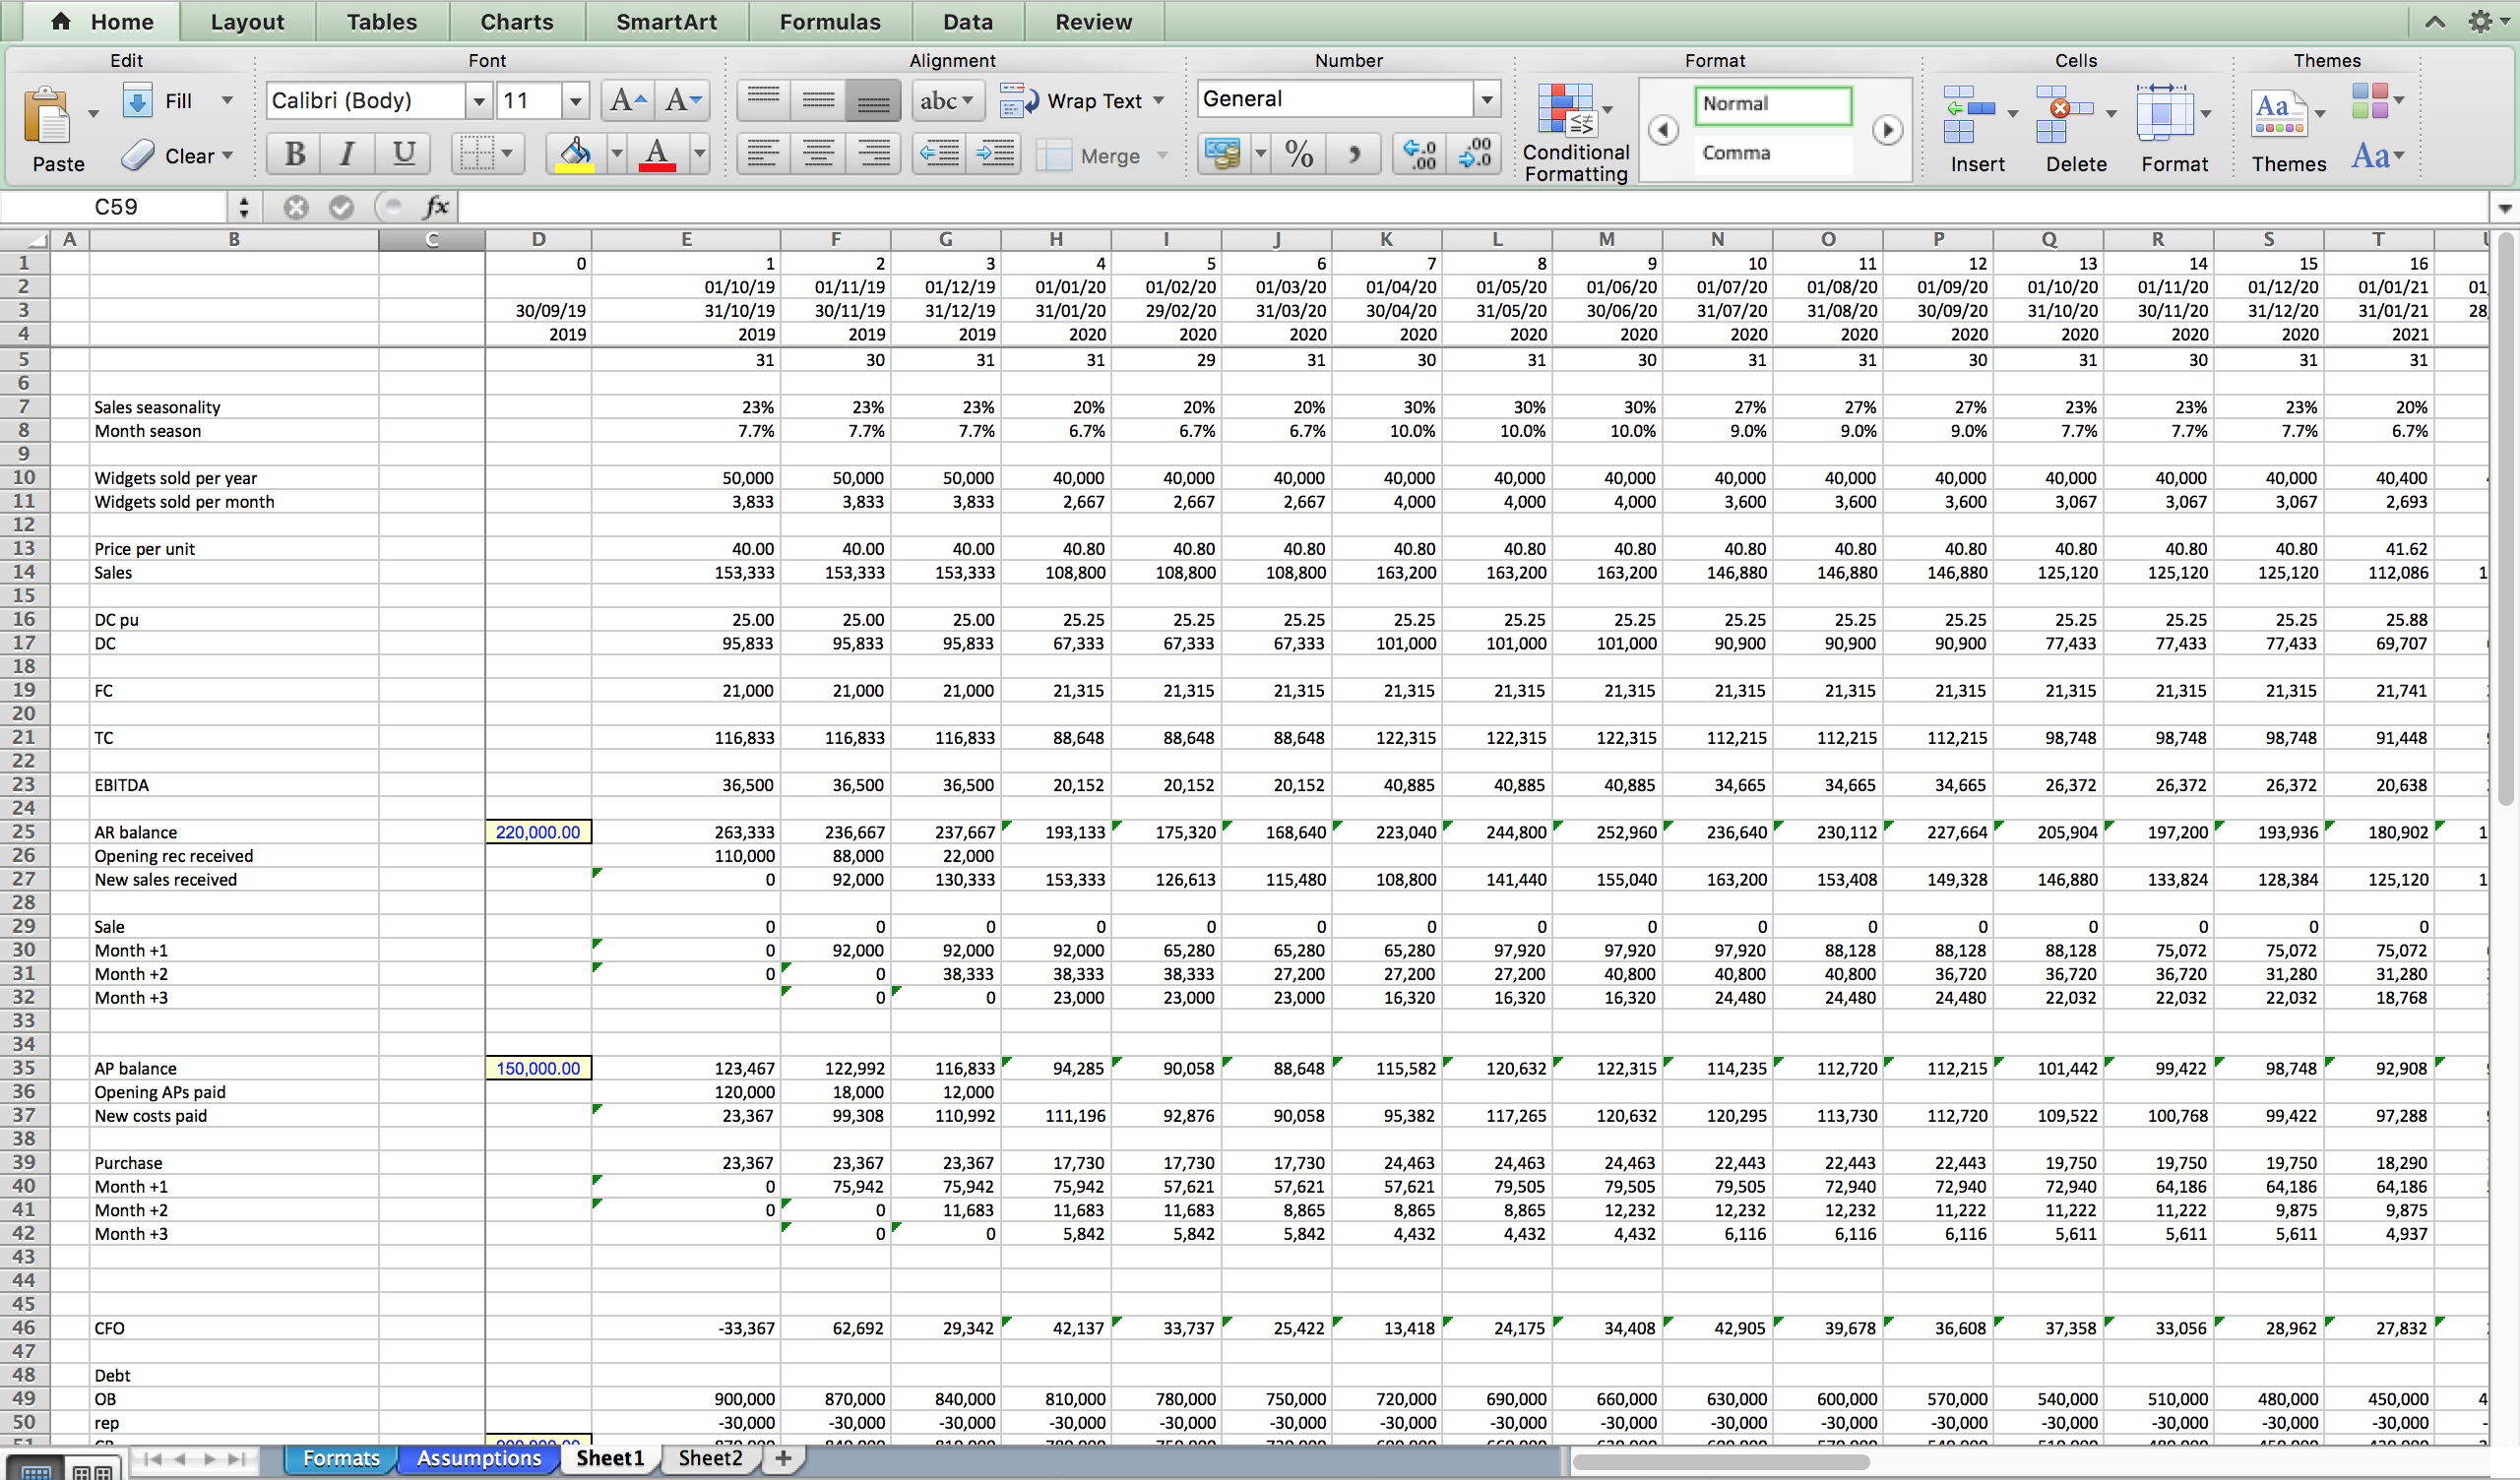Screen dimensions: 2520x1480
Task: Expand the Fill options arrow
Action: click(x=227, y=100)
